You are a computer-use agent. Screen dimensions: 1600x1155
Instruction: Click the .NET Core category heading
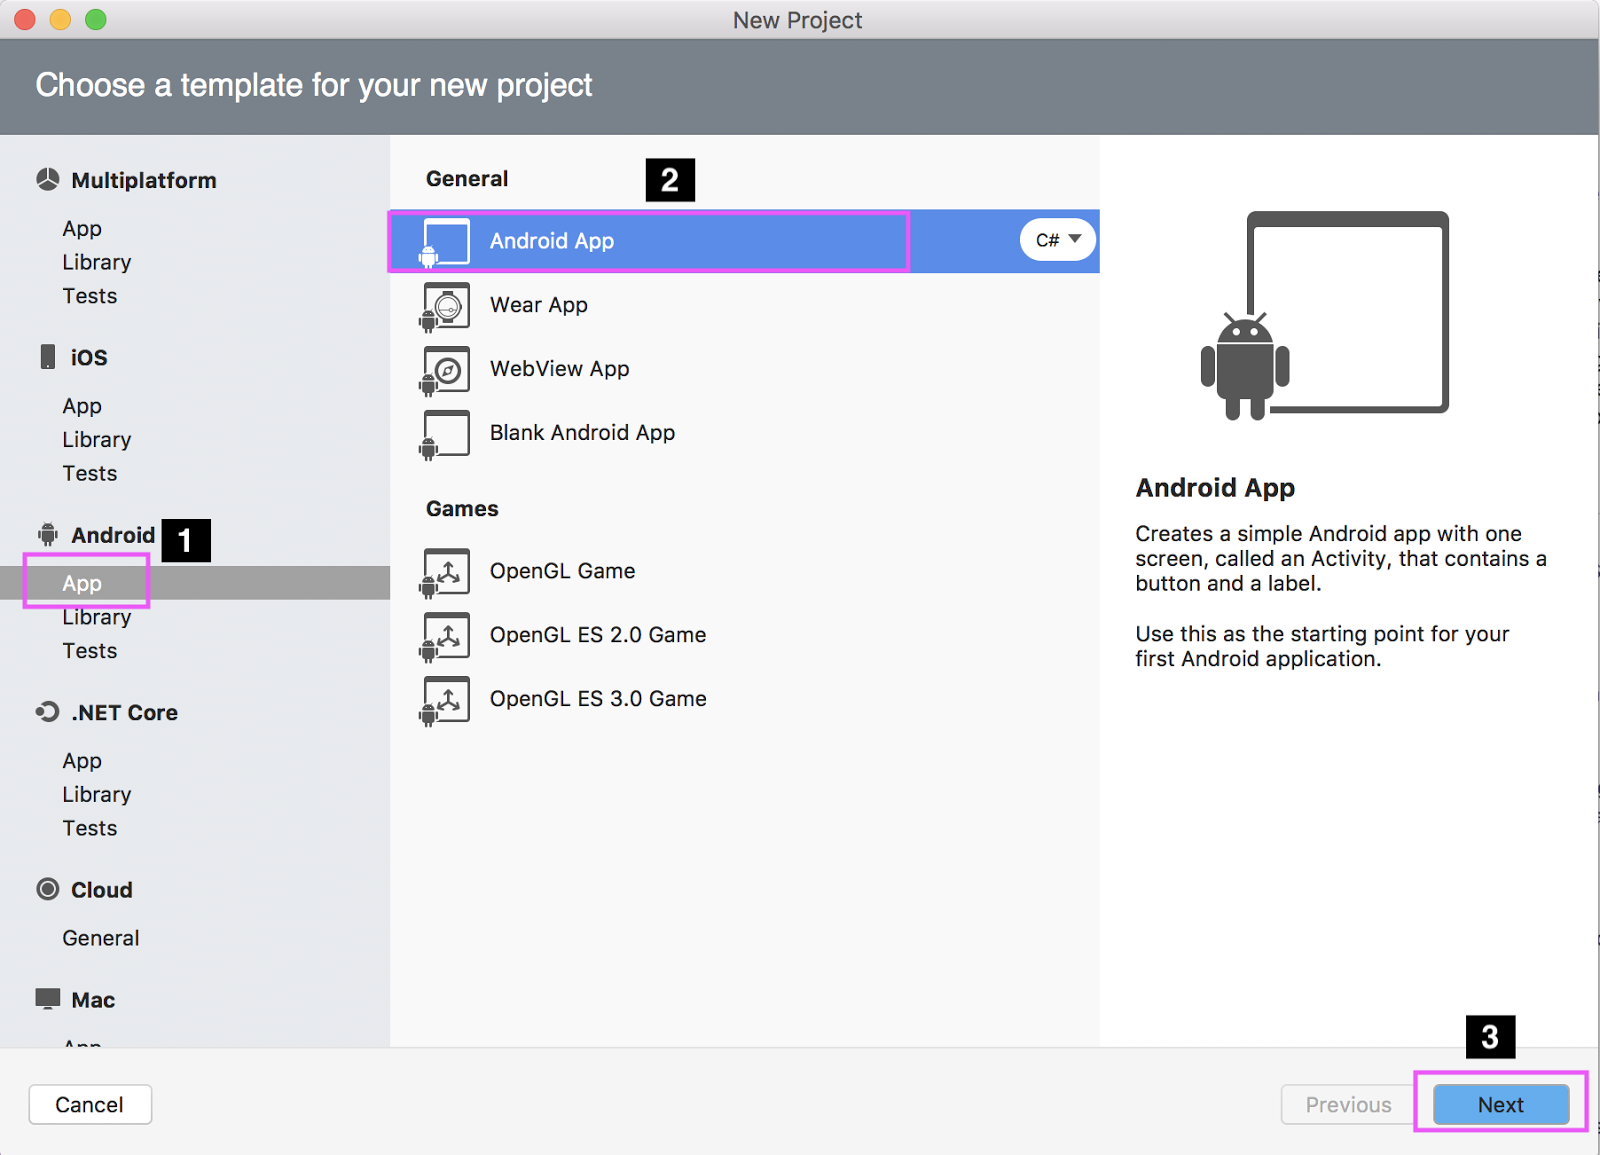pyautogui.click(x=125, y=712)
